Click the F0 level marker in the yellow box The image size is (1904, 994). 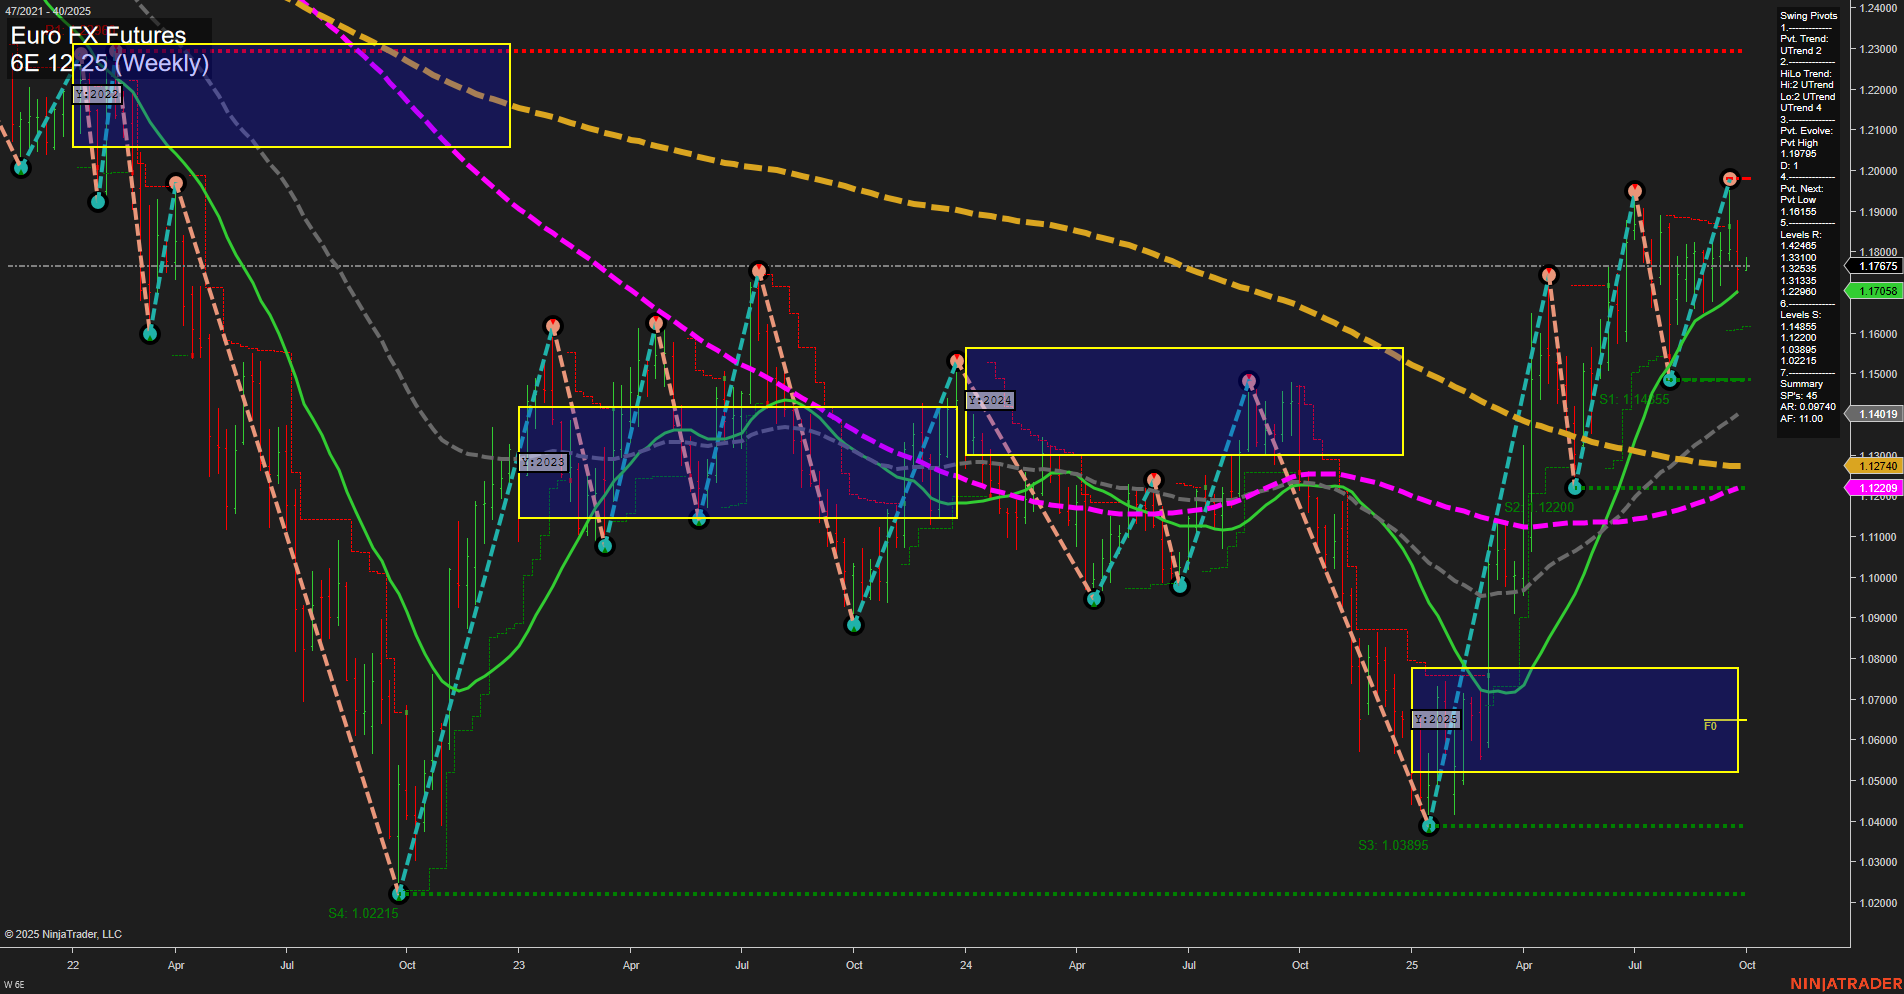tap(1709, 727)
